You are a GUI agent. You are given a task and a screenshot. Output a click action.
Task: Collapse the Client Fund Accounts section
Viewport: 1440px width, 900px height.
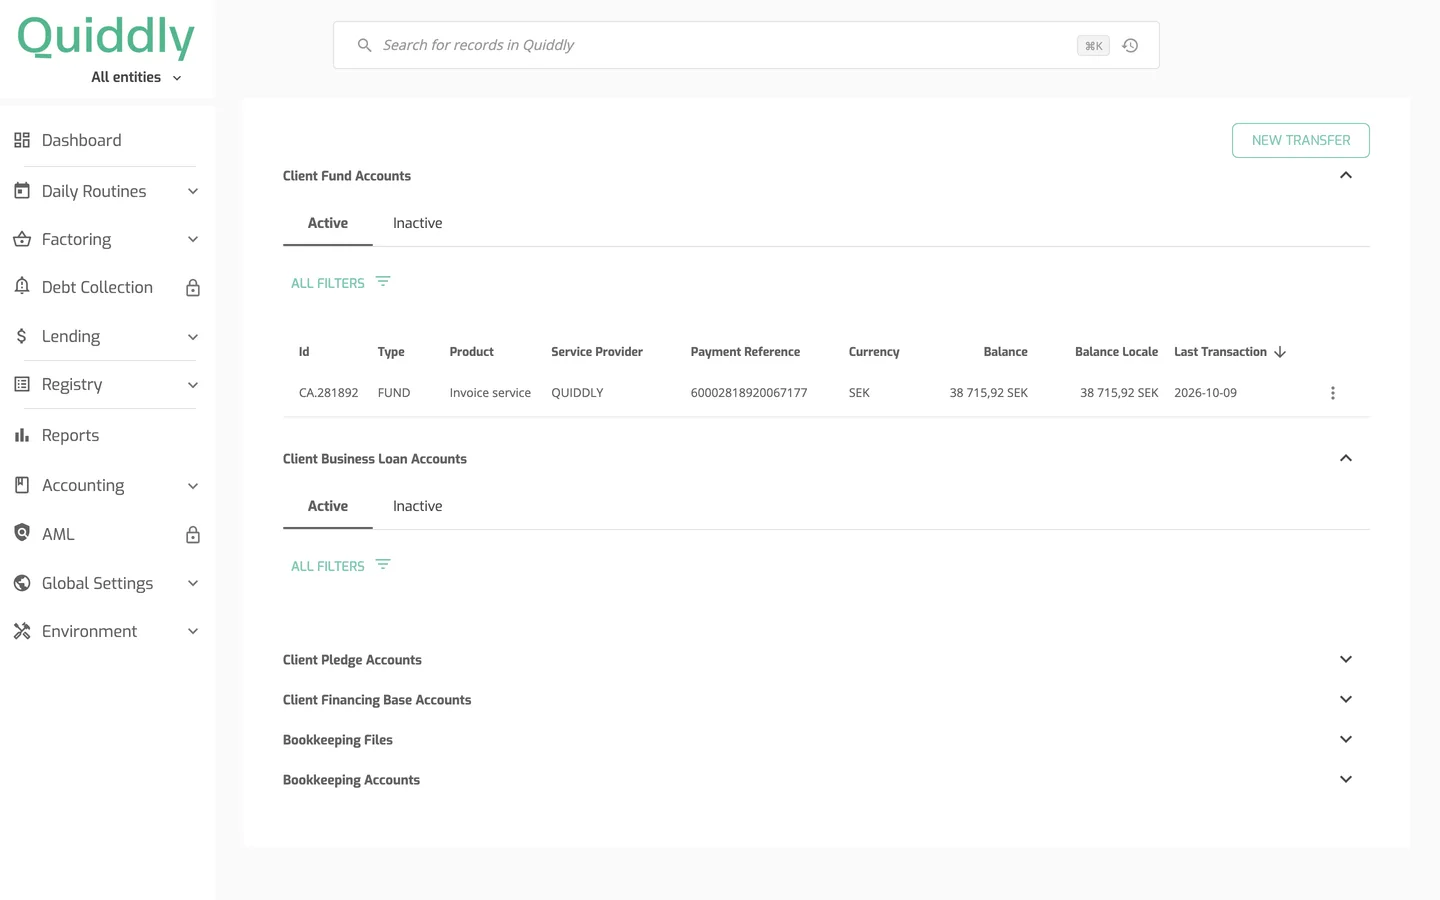[x=1346, y=175]
